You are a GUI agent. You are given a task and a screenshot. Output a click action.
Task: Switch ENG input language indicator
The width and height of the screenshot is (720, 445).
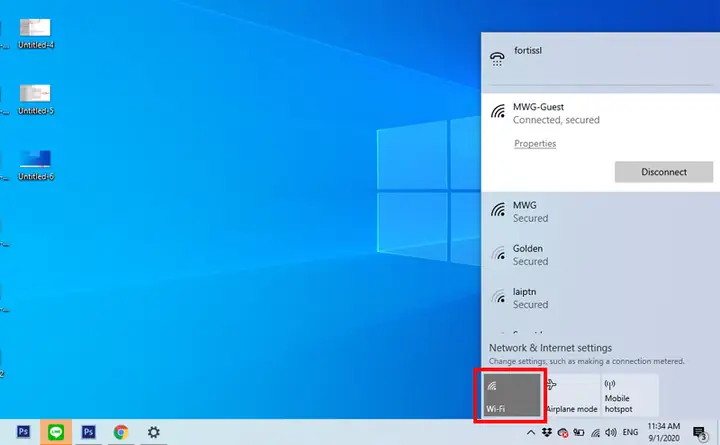pyautogui.click(x=630, y=432)
